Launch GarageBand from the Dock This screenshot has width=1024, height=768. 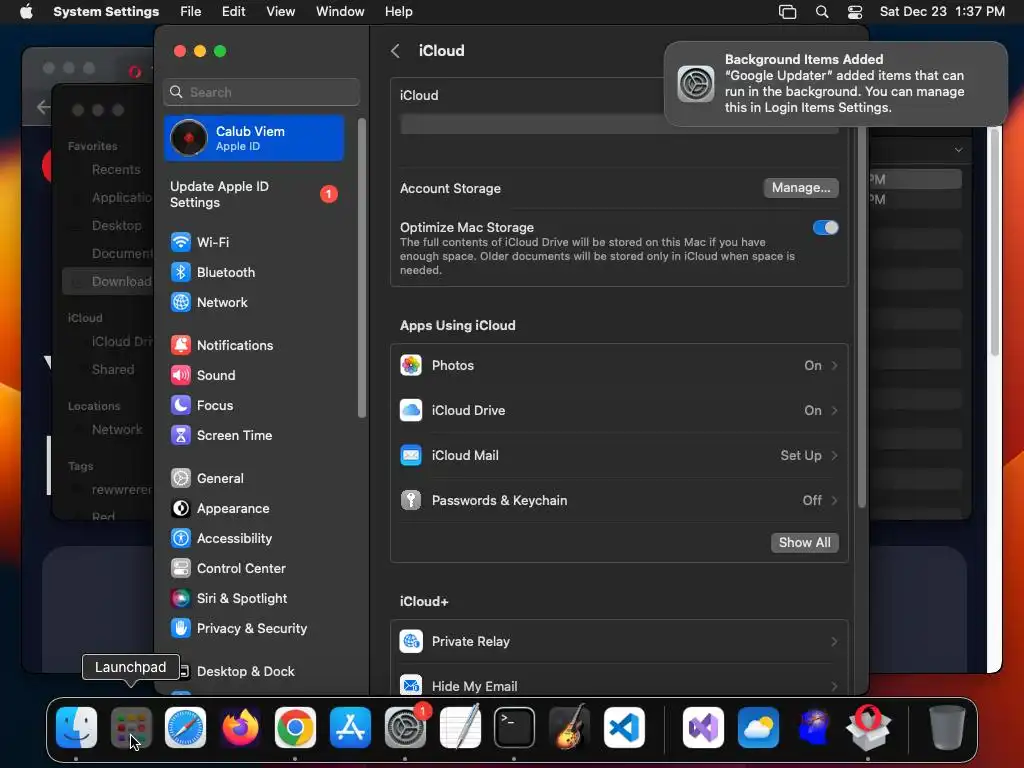[x=569, y=727]
